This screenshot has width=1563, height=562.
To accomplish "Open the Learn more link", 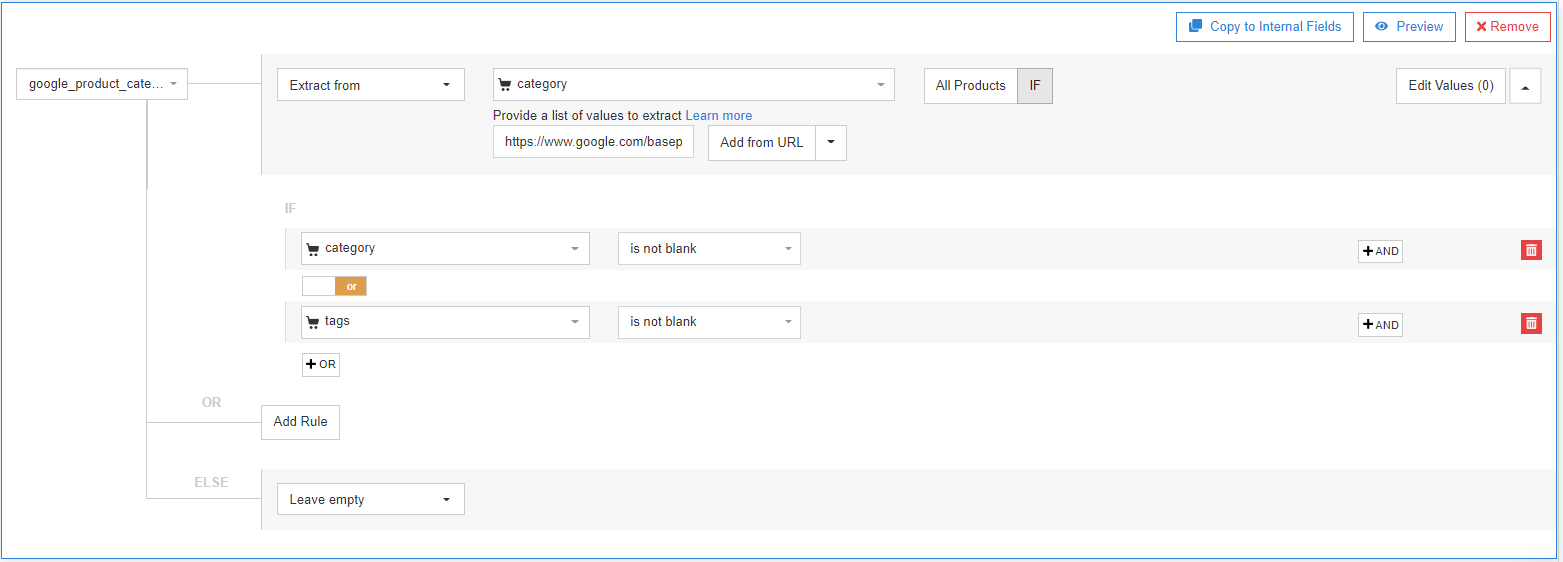I will (718, 116).
